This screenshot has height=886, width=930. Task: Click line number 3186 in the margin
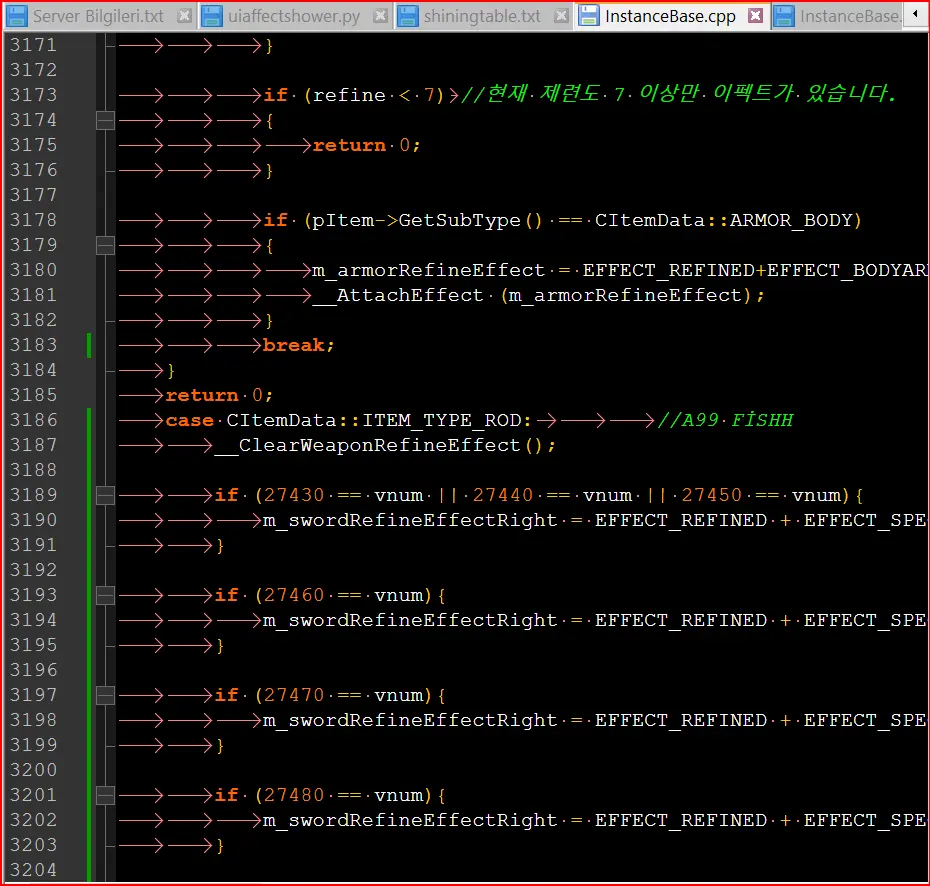click(33, 420)
